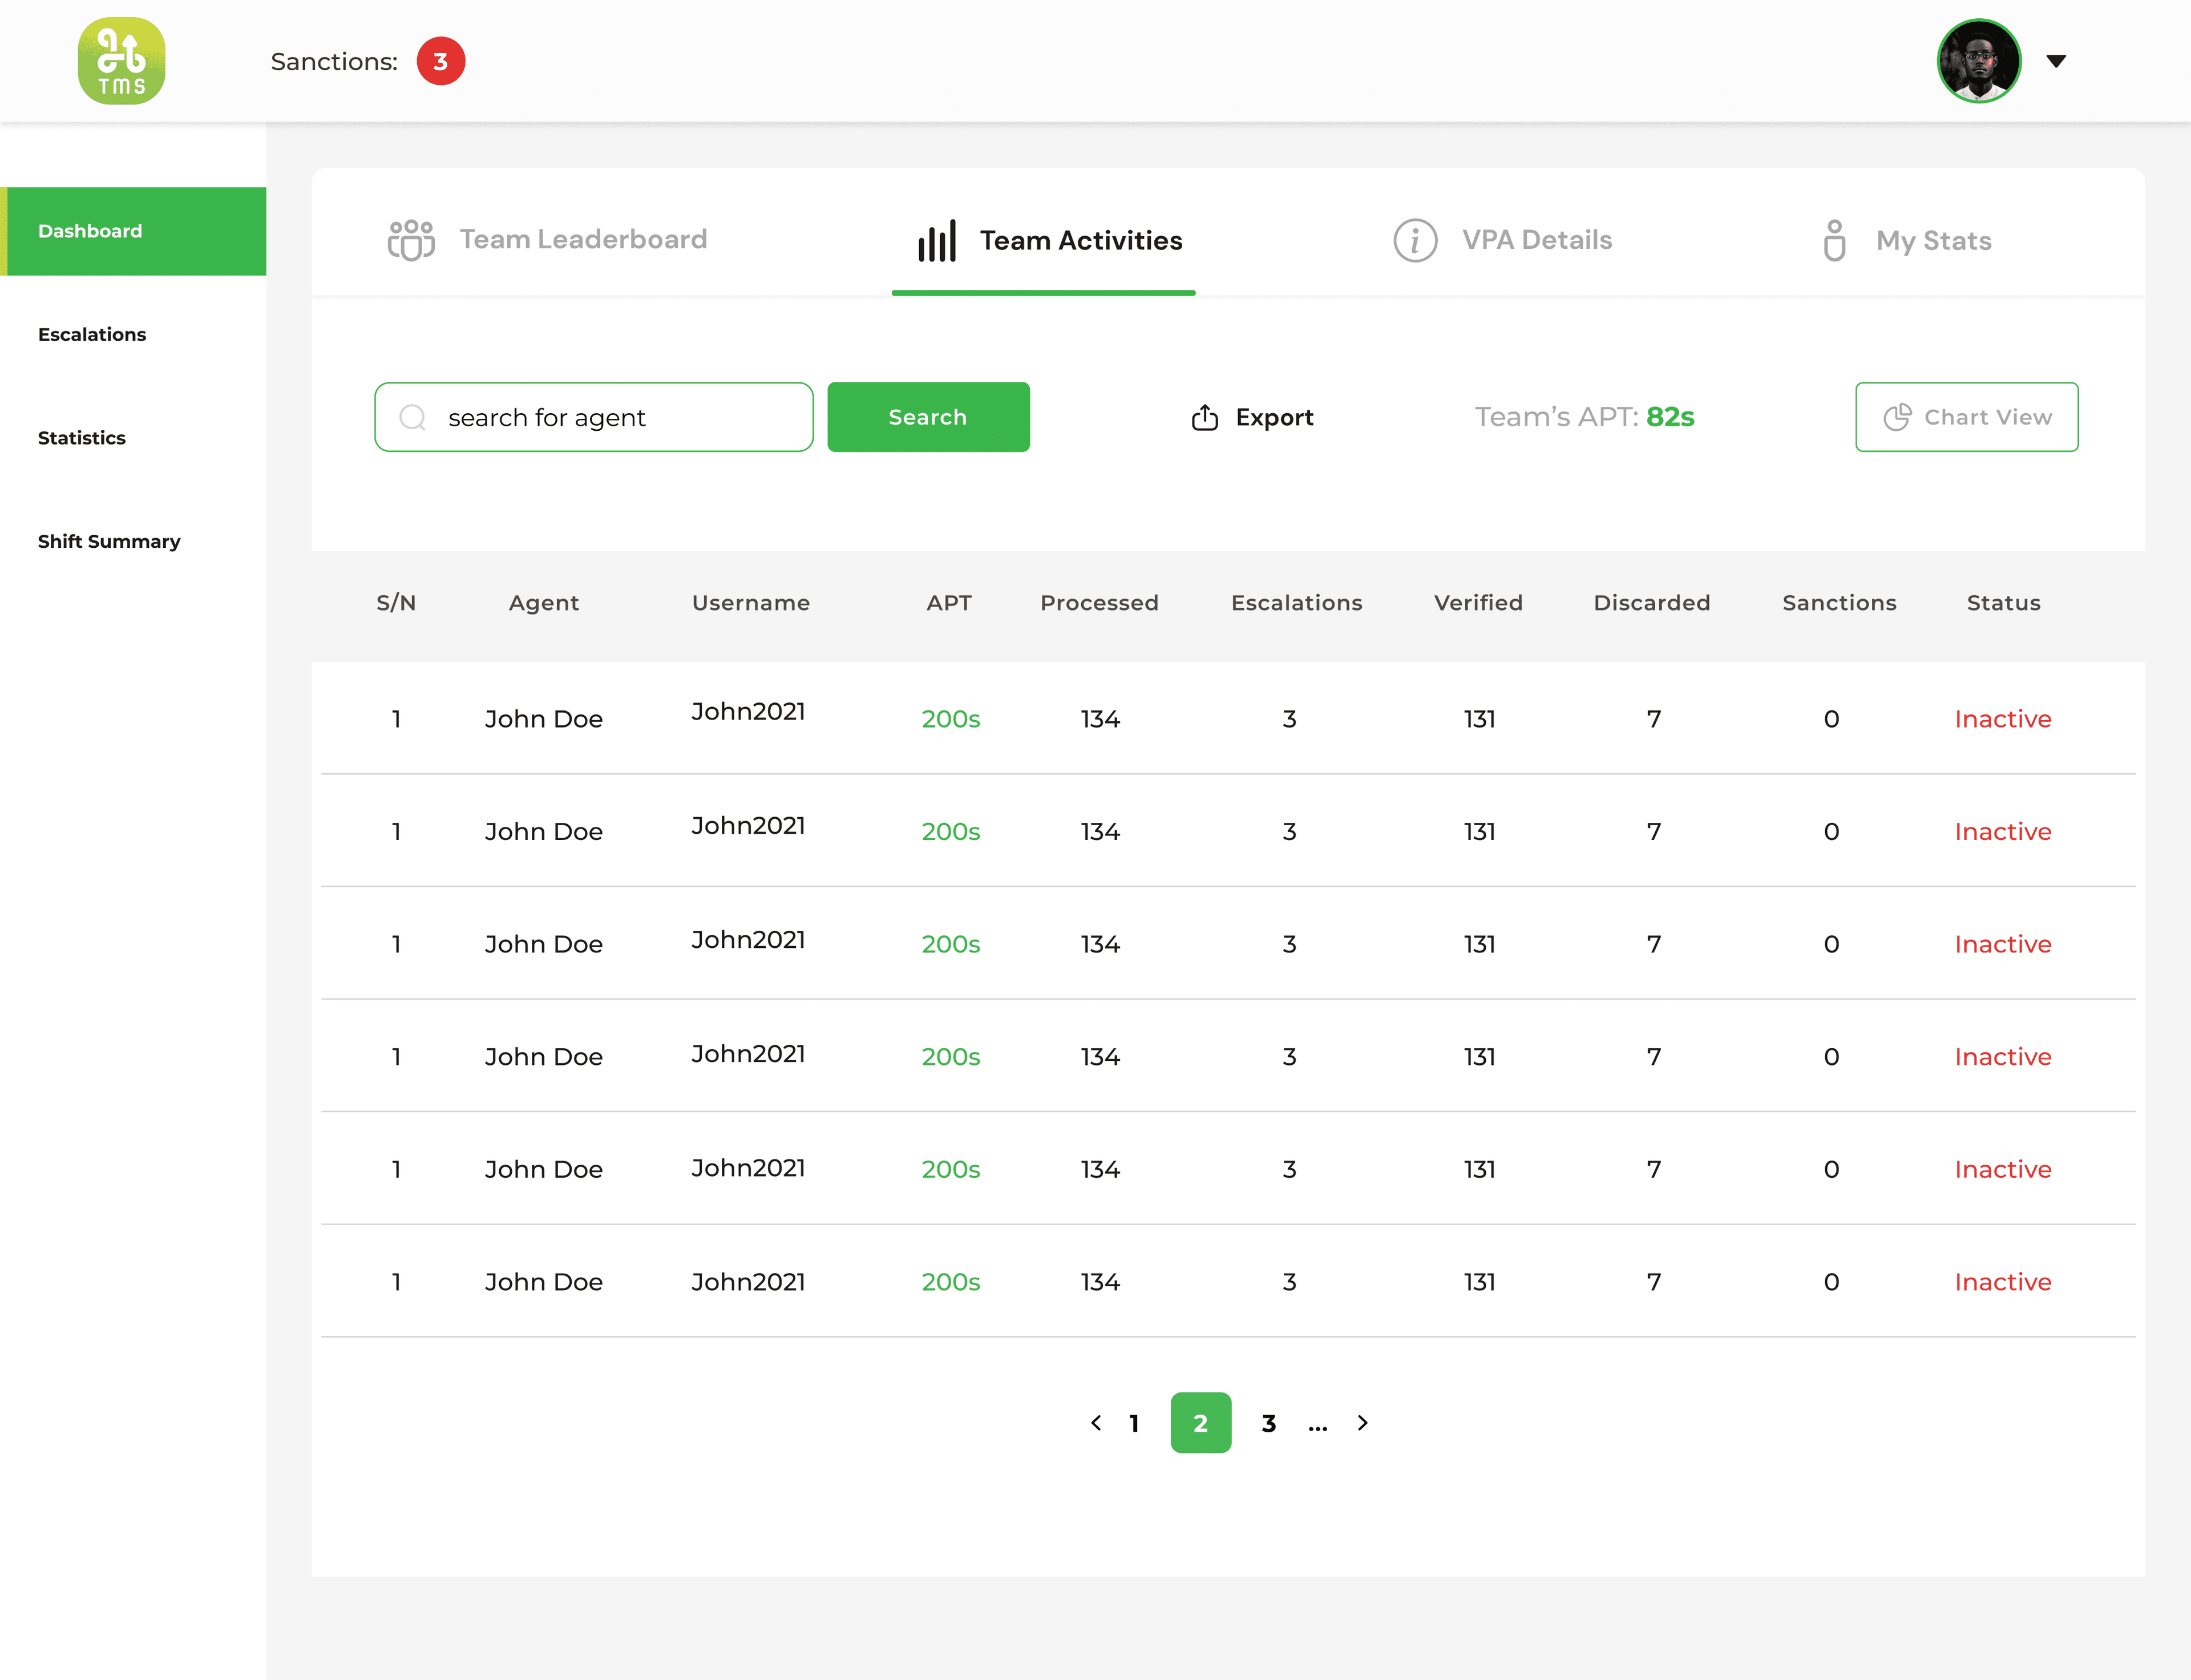Select John Doe in the first row

544,719
